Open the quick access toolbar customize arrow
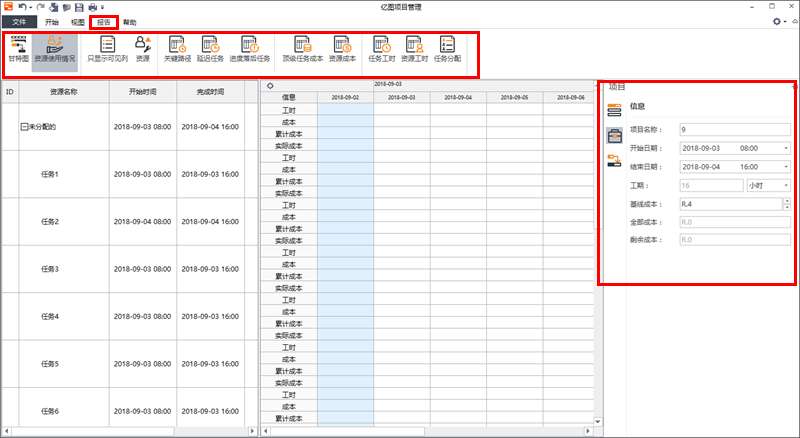Screen dimensions: 800x438 102,8
